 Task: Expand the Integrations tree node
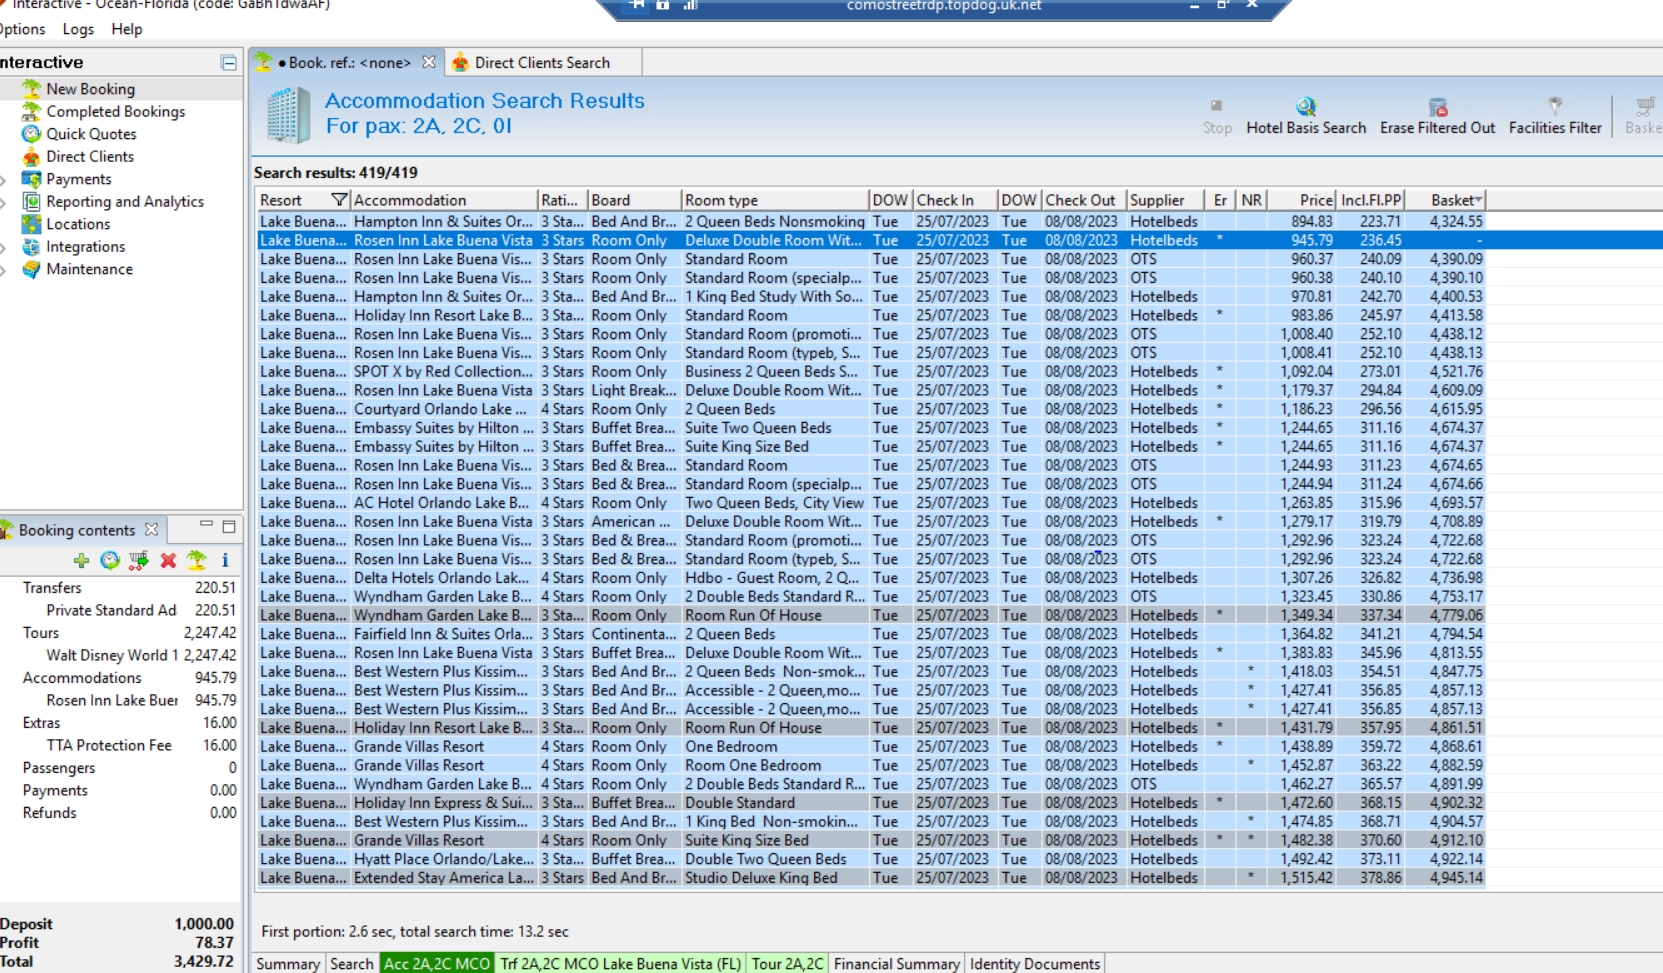[x=4, y=247]
